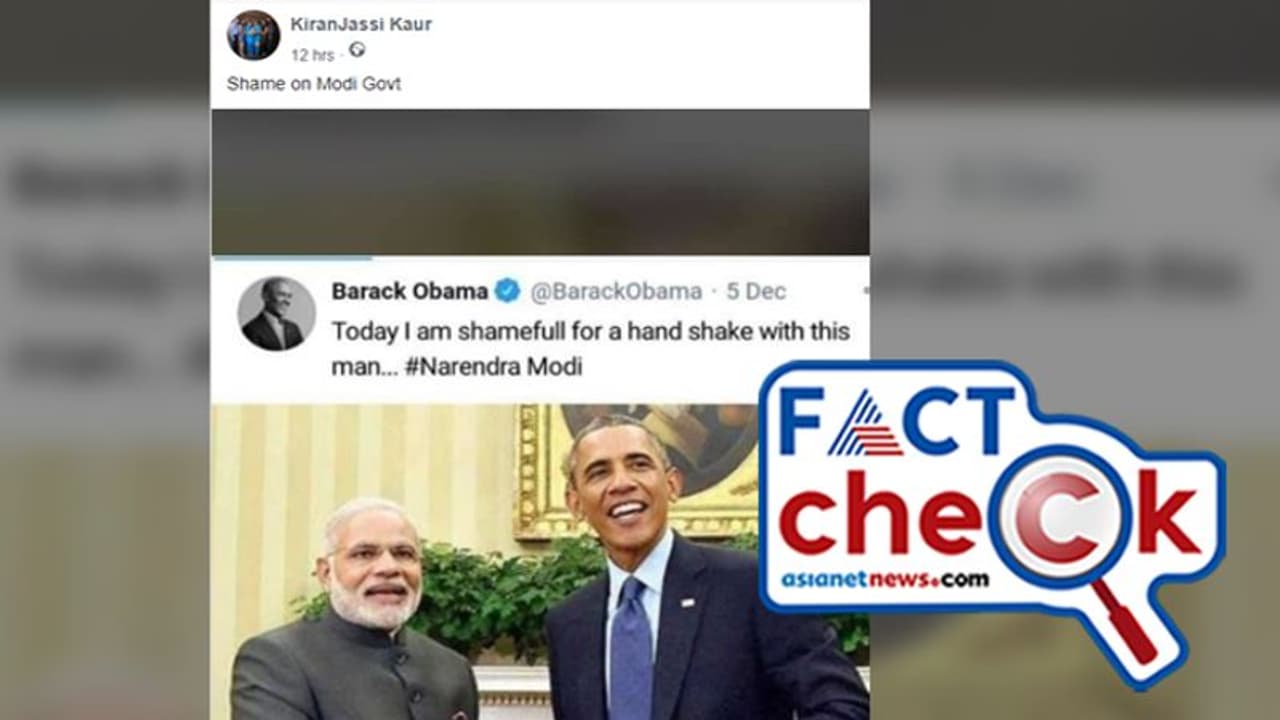Image resolution: width=1280 pixels, height=720 pixels.
Task: Click the gold framed painting in photo
Action: [x=636, y=471]
